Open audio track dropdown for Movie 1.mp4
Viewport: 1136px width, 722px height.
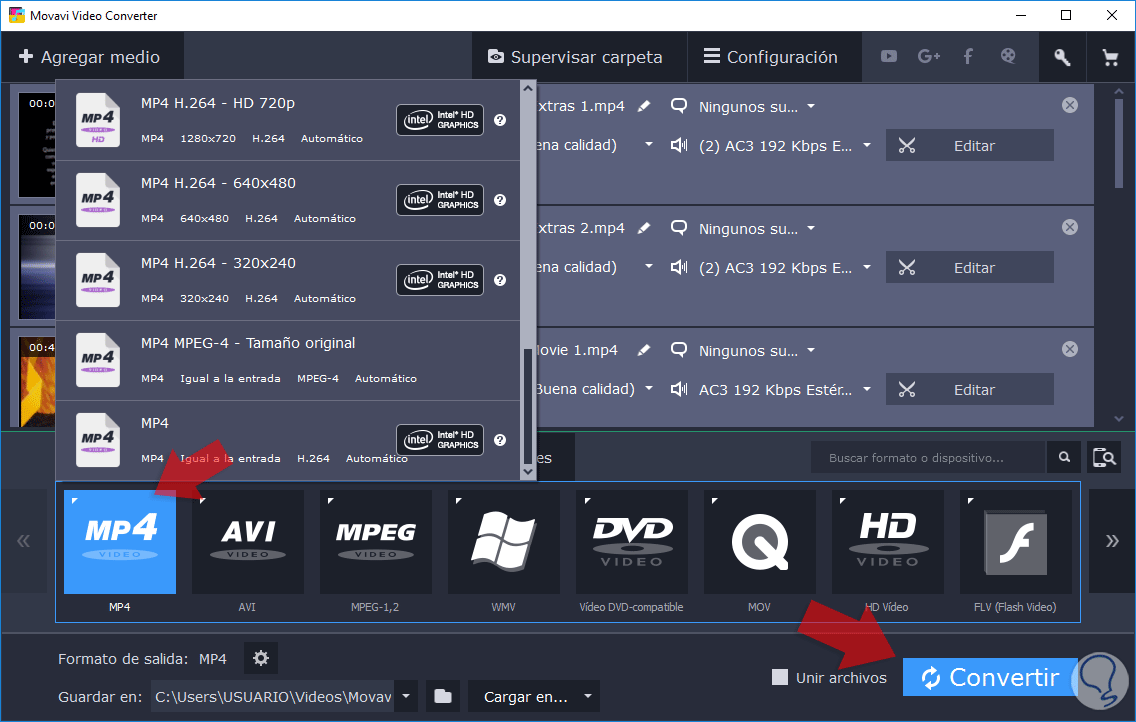866,390
